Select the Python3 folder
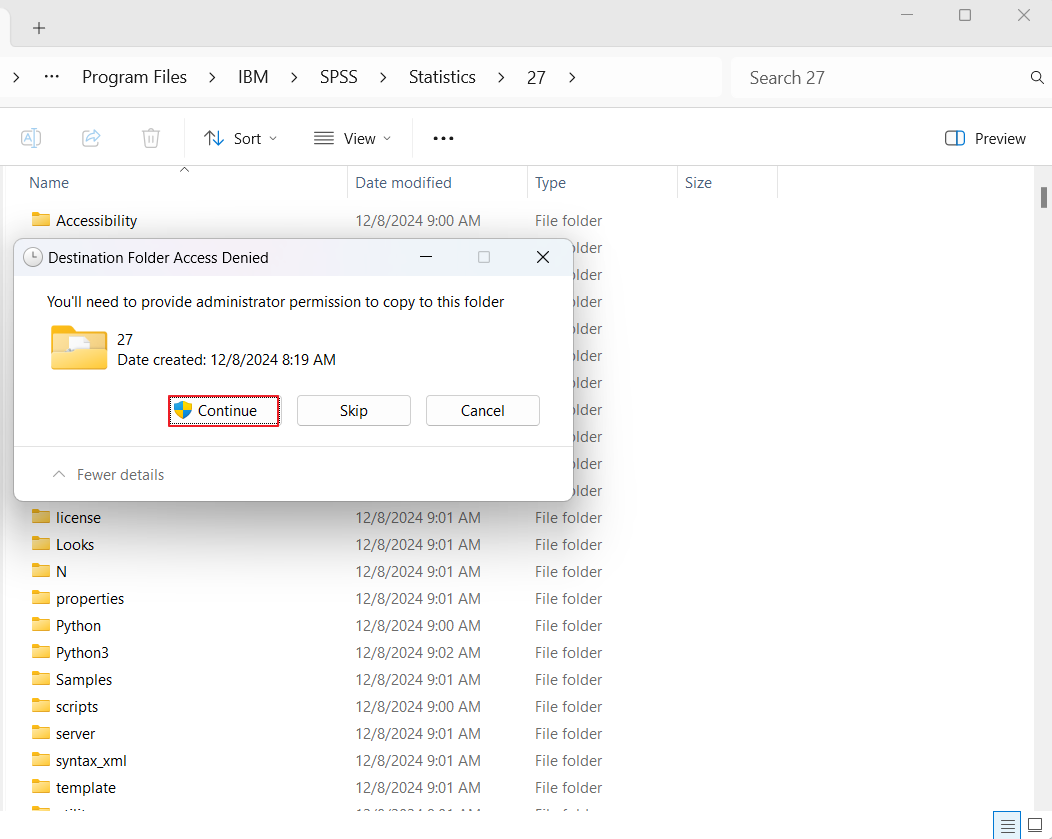 coord(82,653)
